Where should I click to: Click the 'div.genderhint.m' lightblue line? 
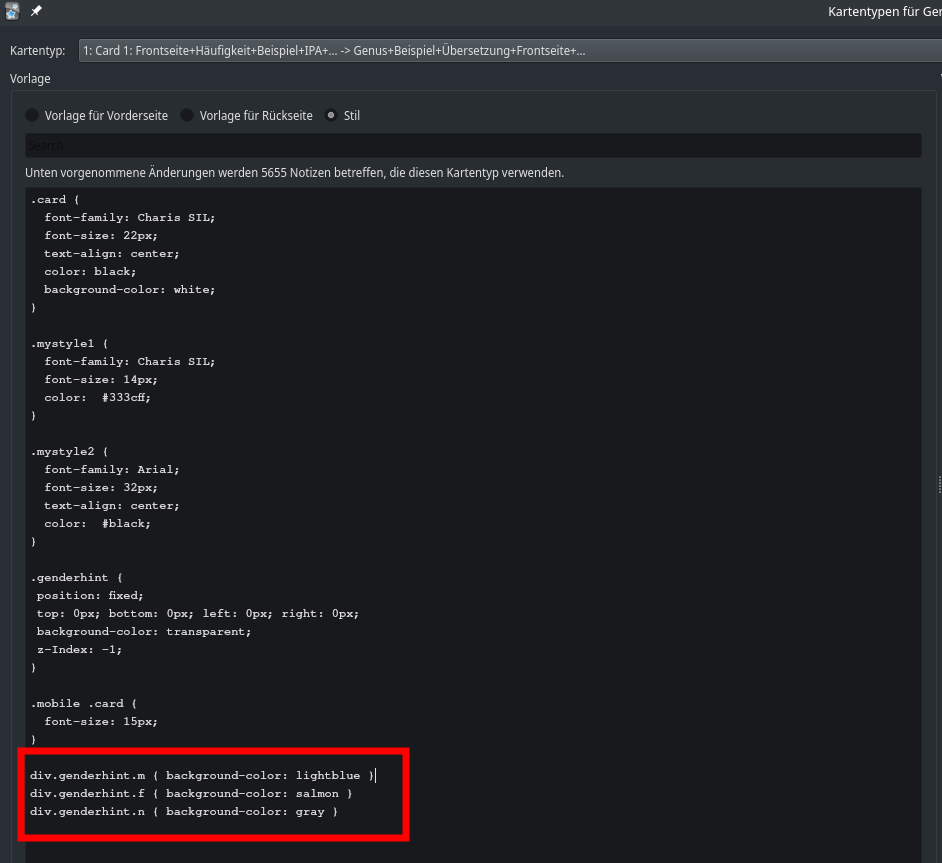point(202,776)
